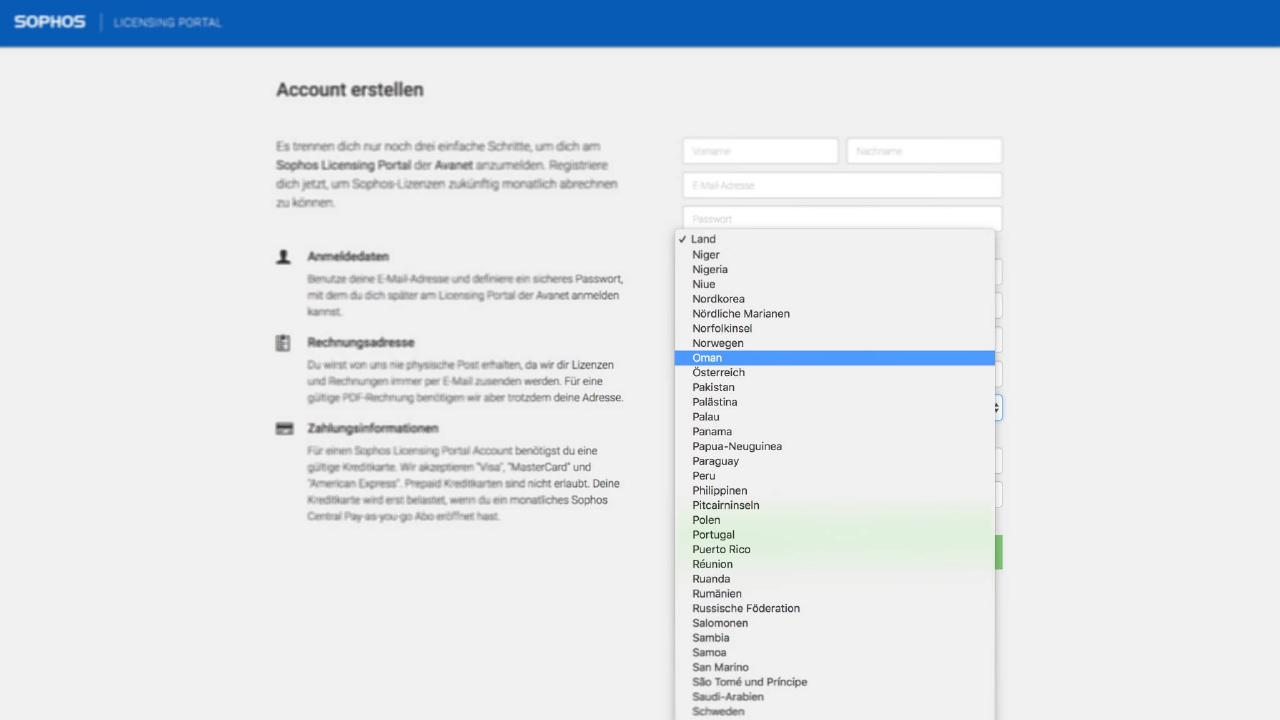
Task: Click the Anmeldedaten person icon
Action: pyautogui.click(x=284, y=257)
